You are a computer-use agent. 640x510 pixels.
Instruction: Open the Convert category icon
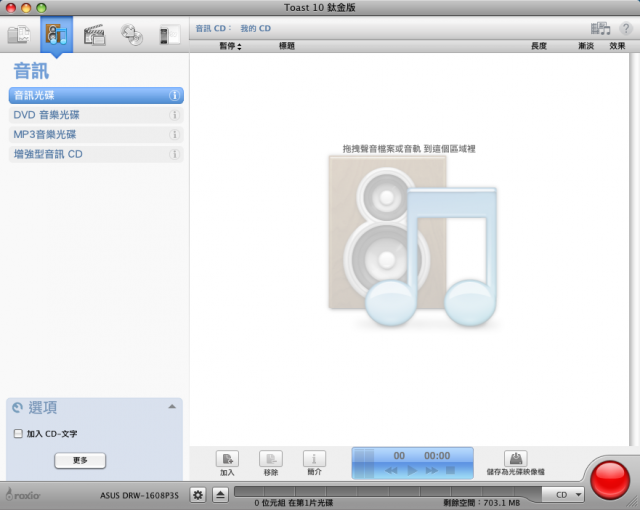coord(169,35)
